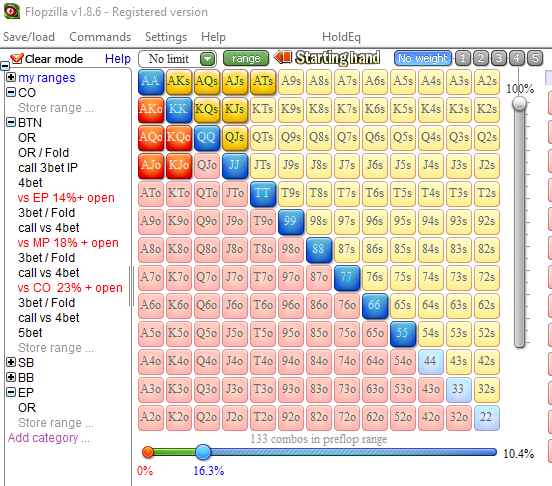Image resolution: width=552 pixels, height=486 pixels.
Task: Select weight preset number 5
Action: coord(535,58)
